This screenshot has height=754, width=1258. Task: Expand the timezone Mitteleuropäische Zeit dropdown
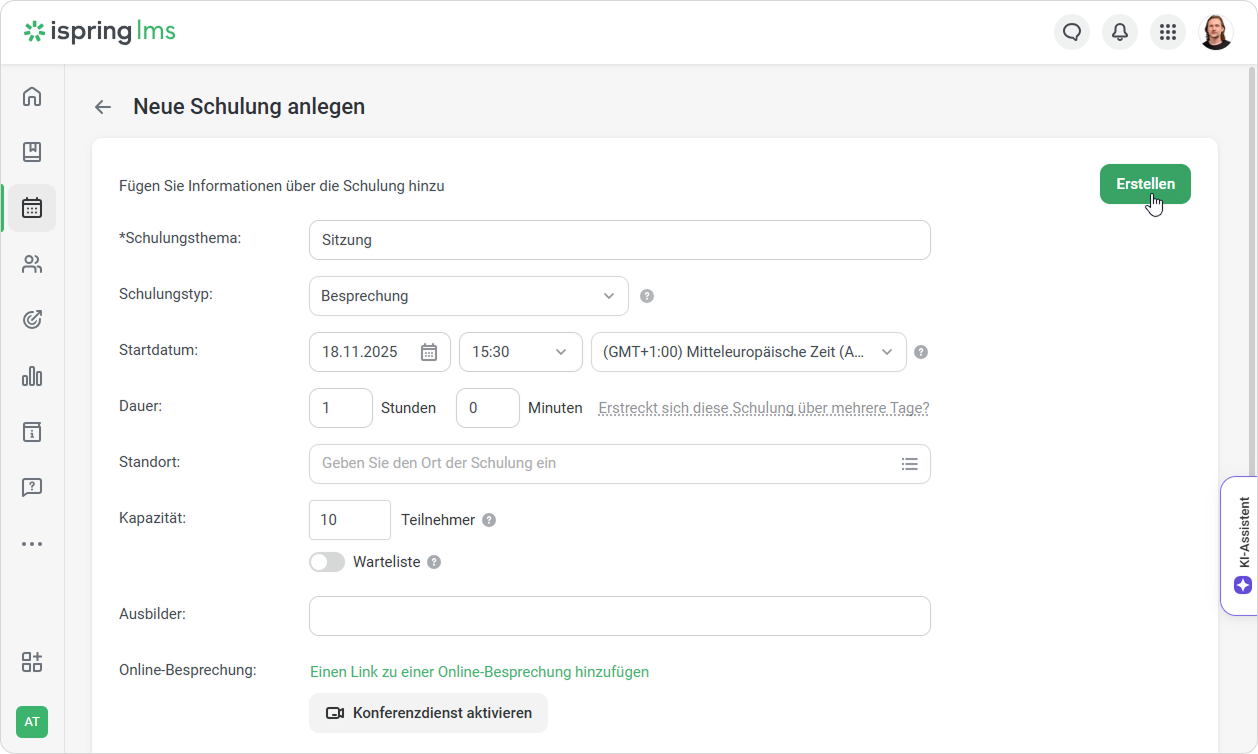point(748,352)
